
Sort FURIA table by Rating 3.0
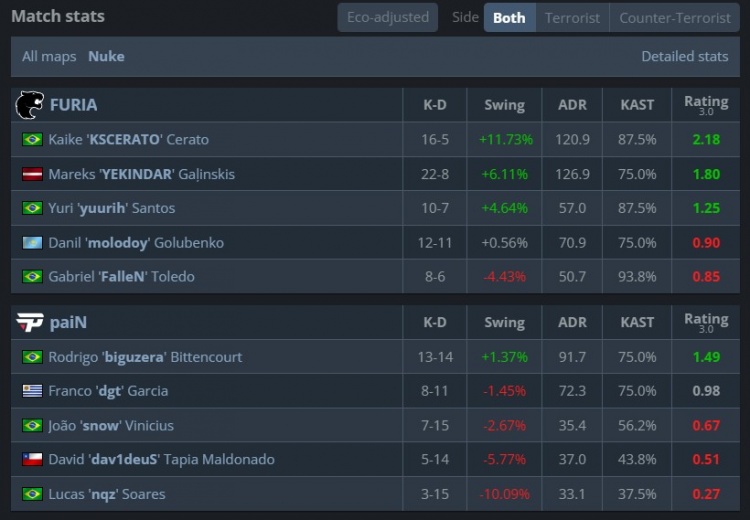pyautogui.click(x=706, y=104)
